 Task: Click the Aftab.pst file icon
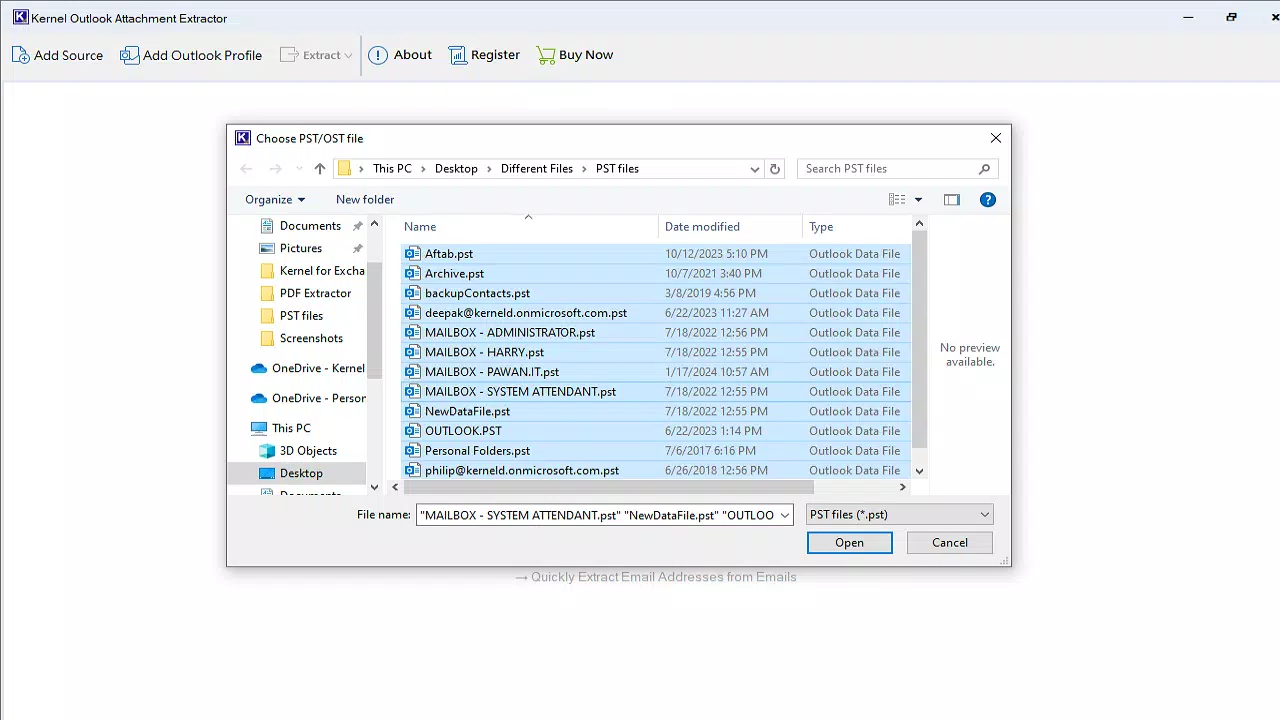tap(412, 254)
